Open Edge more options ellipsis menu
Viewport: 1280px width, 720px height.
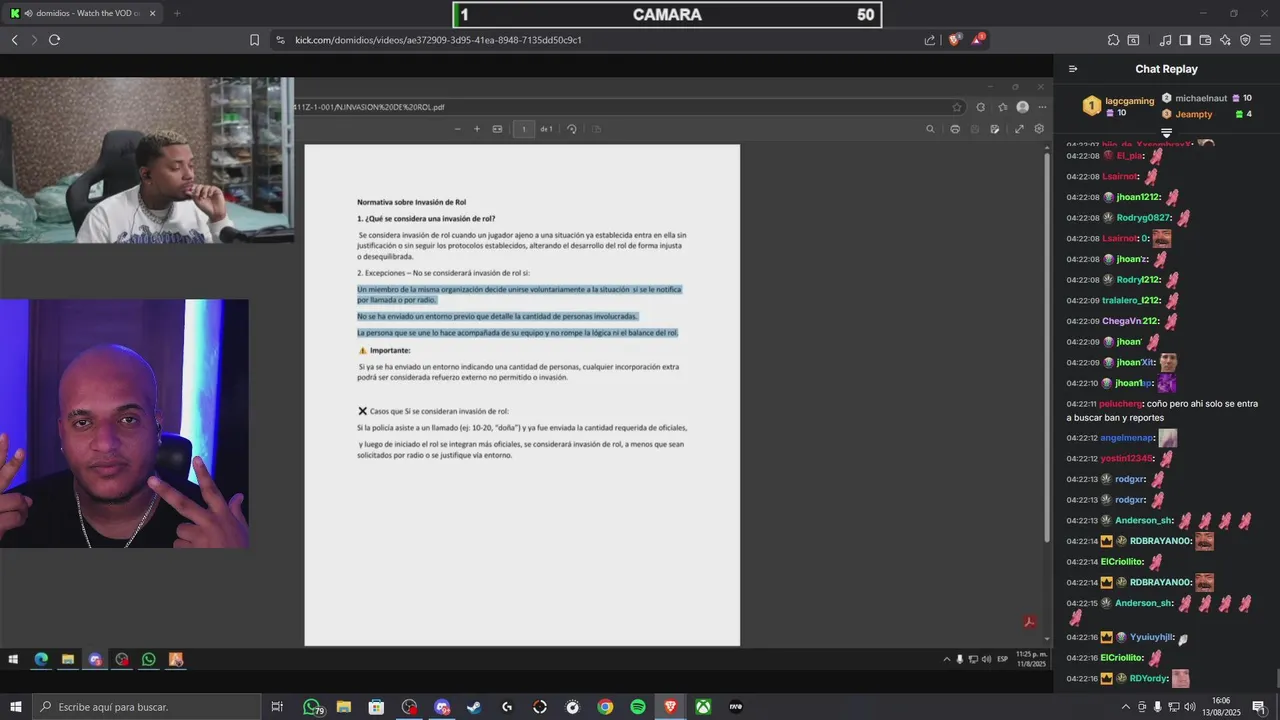1043,107
